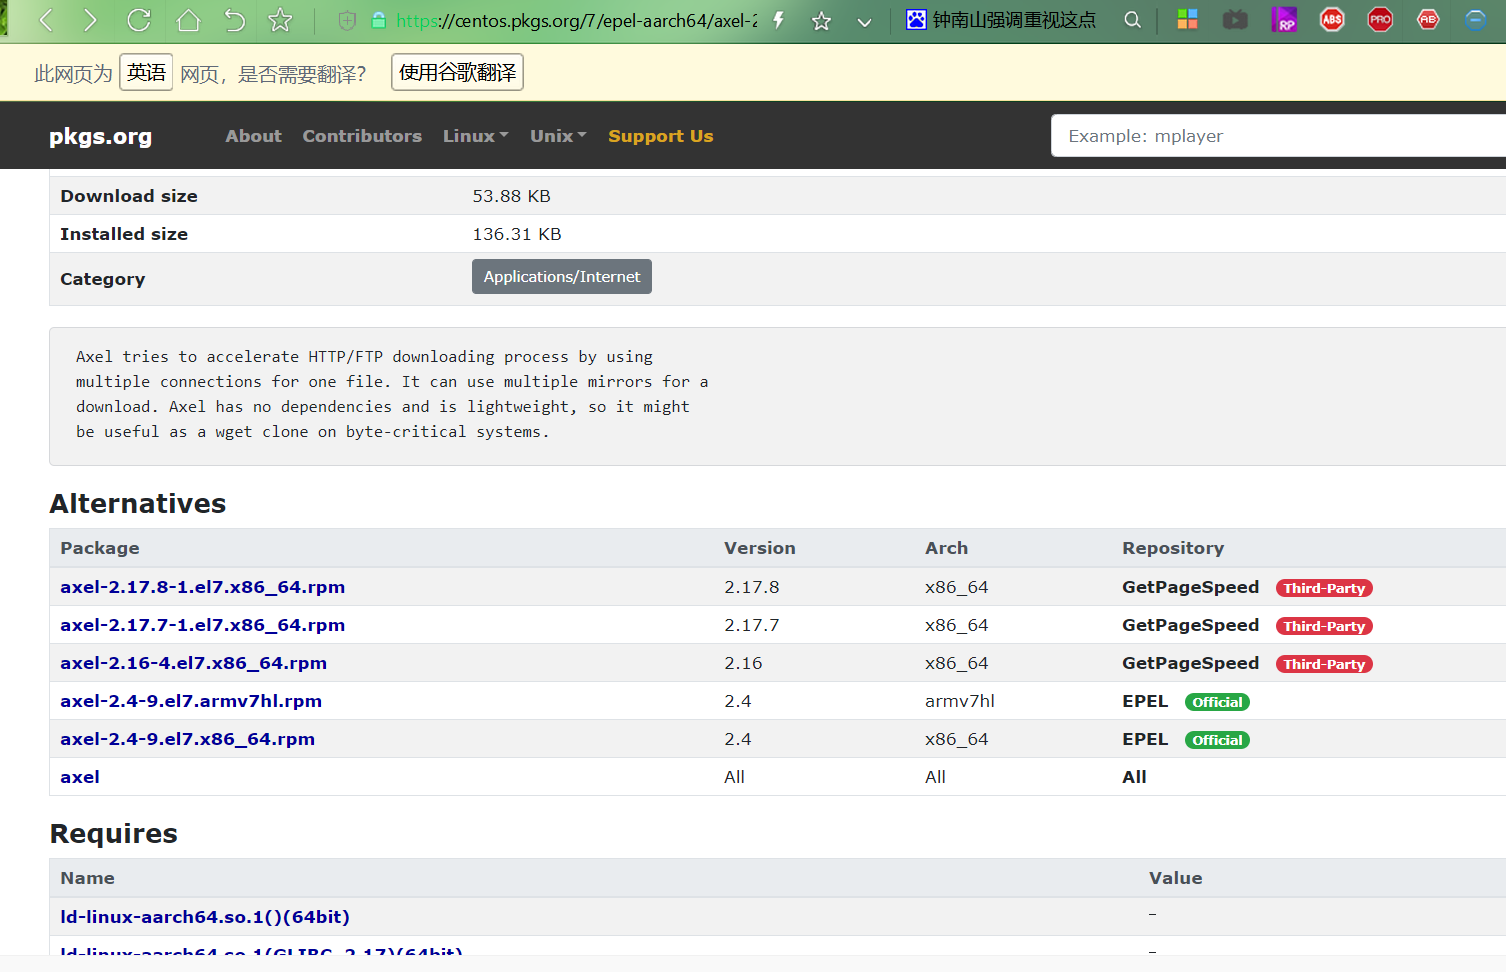
Task: Click GetPageSpeed in the 2.17.8 row
Action: 1190,587
